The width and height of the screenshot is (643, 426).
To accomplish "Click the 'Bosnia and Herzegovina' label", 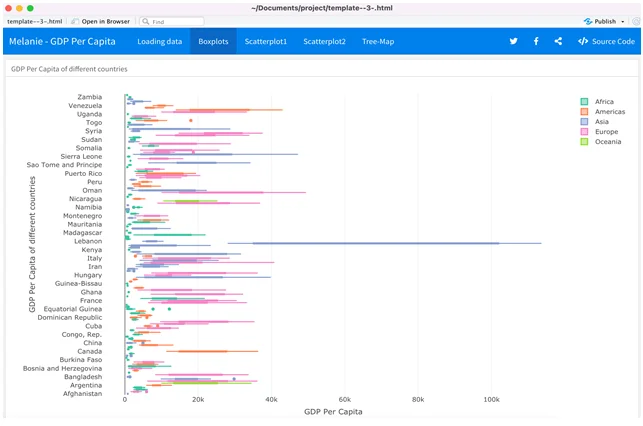I will tap(62, 368).
